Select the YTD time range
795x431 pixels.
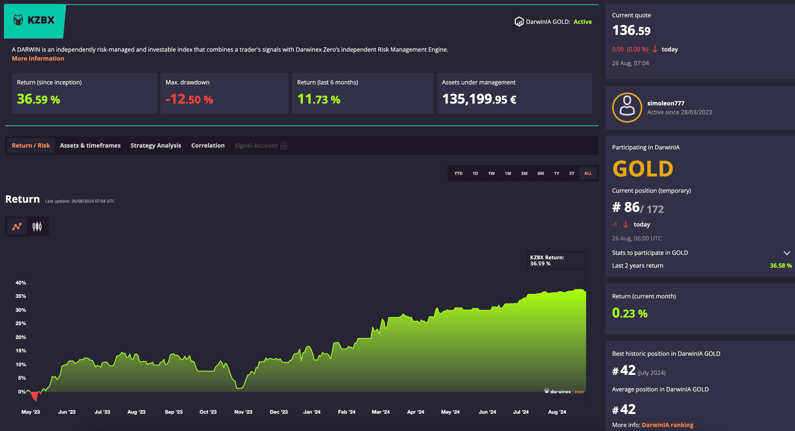tap(458, 173)
